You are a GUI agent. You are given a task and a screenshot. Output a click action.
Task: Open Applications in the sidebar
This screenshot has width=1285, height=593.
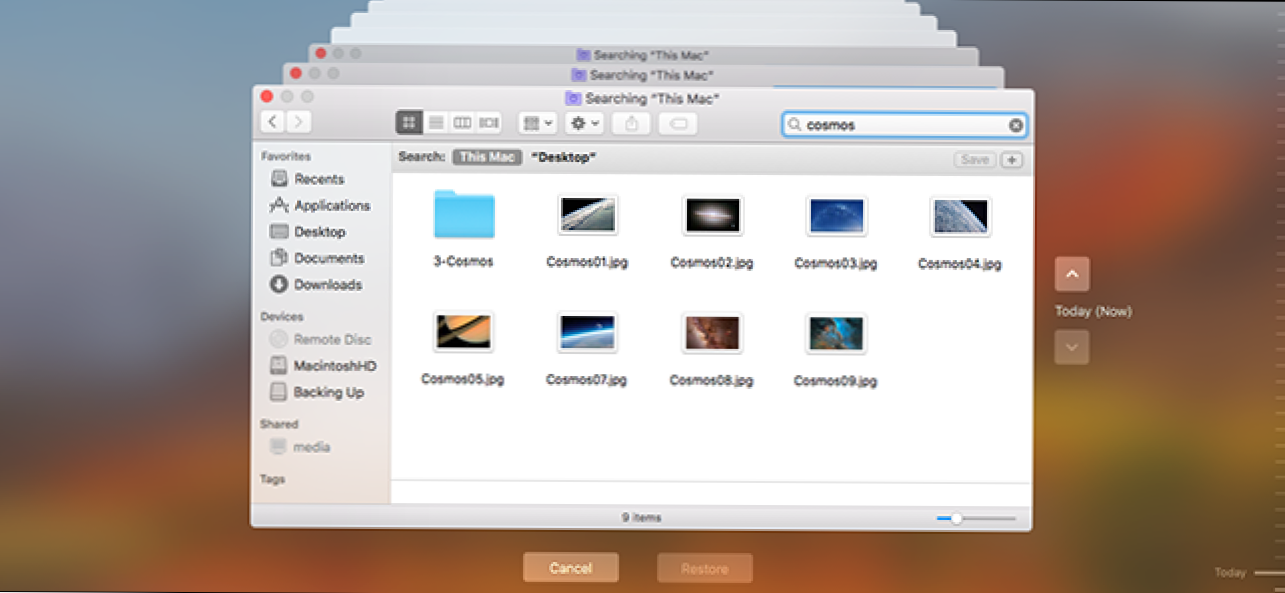coord(331,205)
